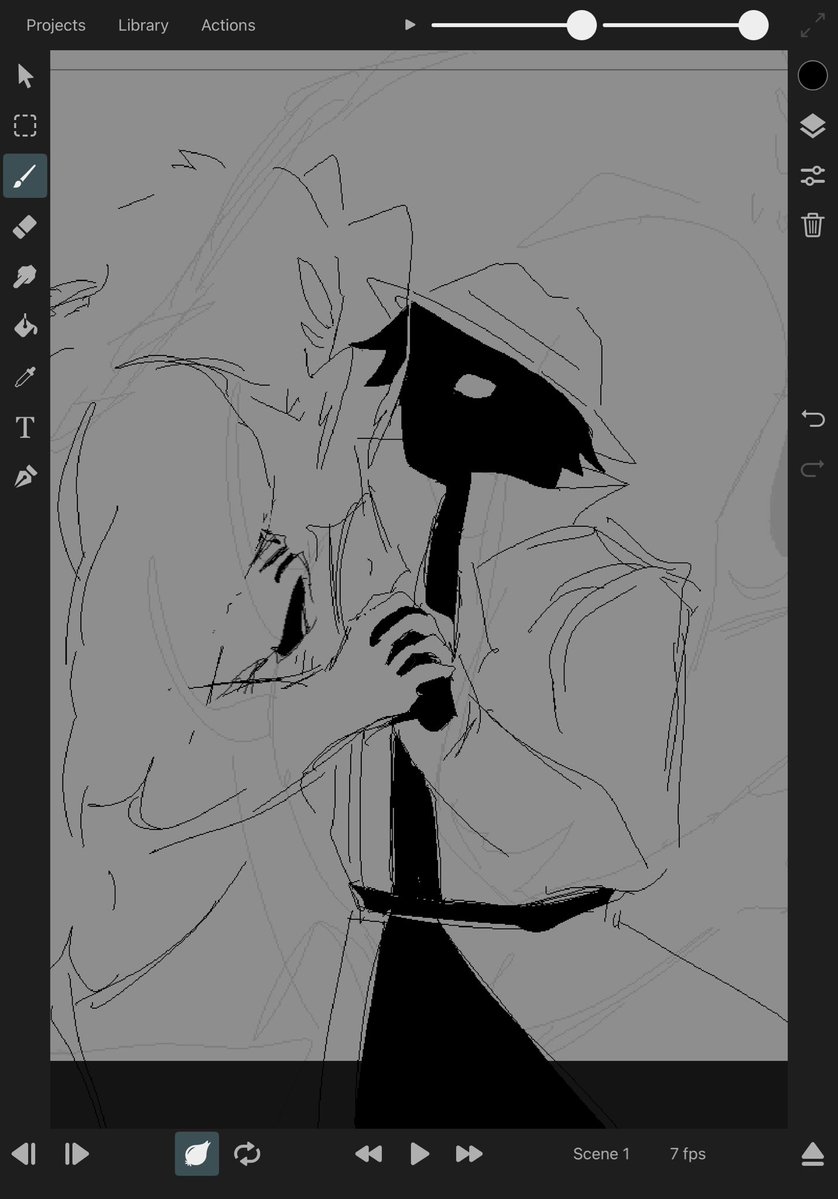This screenshot has width=838, height=1199.
Task: Toggle fullscreen expand arrows
Action: pos(812,25)
